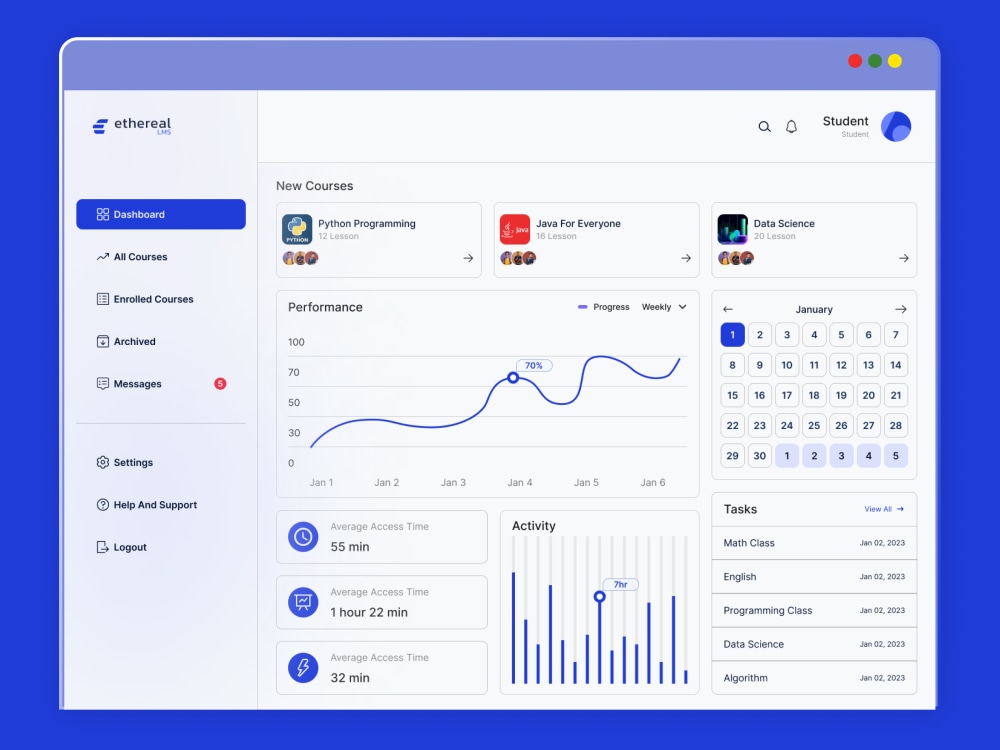Select January 15 on the calendar
Viewport: 1000px width, 750px height.
732,395
